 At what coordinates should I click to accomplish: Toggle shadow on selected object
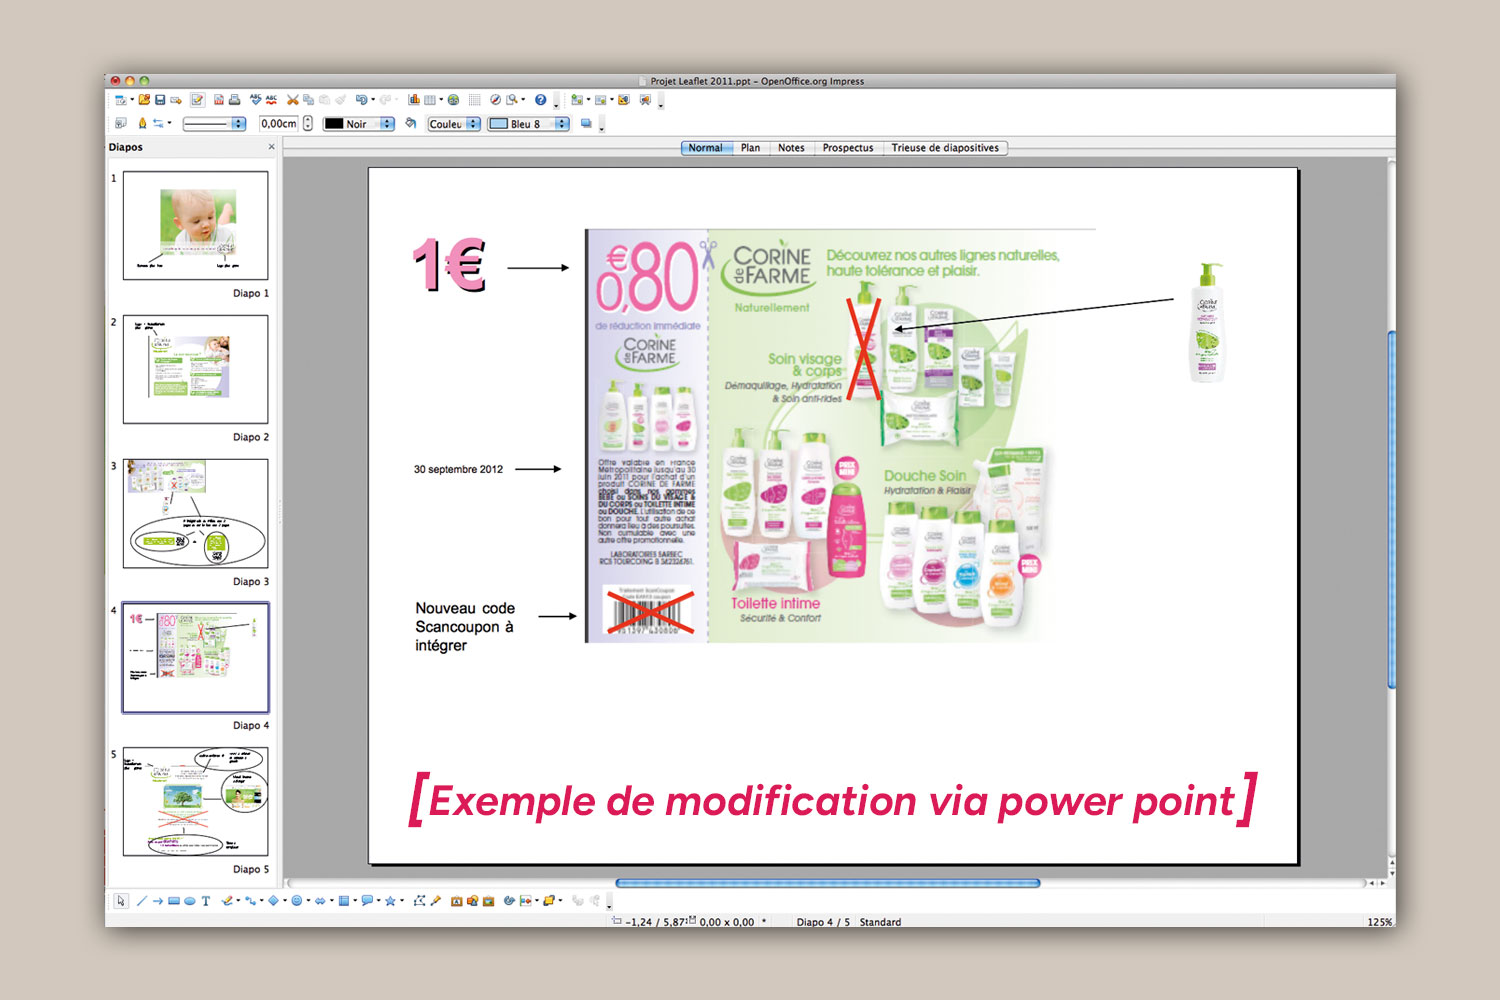pyautogui.click(x=587, y=124)
